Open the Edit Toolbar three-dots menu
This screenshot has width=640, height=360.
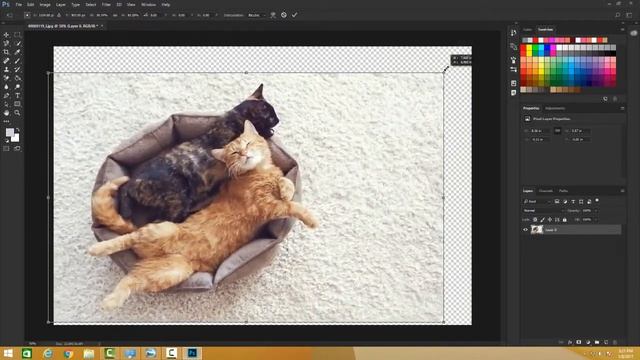(x=6, y=121)
